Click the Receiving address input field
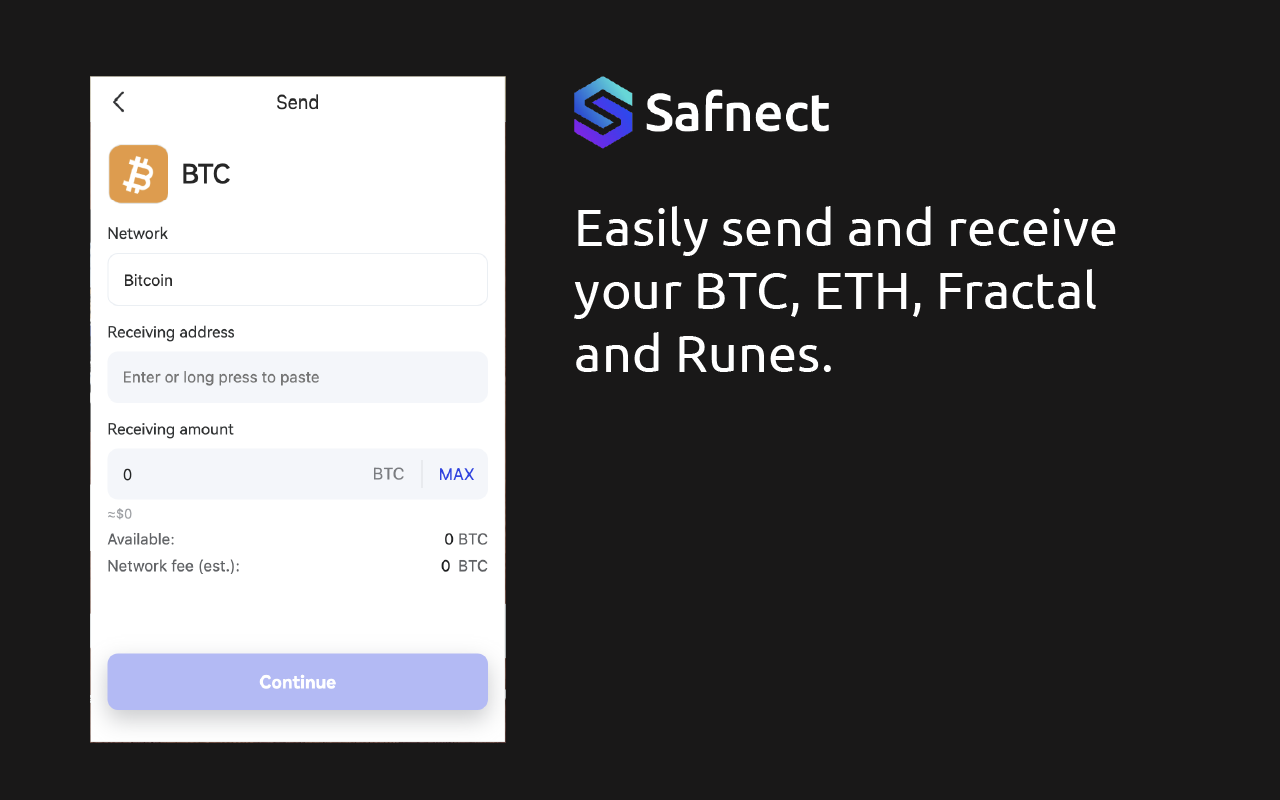 [297, 377]
